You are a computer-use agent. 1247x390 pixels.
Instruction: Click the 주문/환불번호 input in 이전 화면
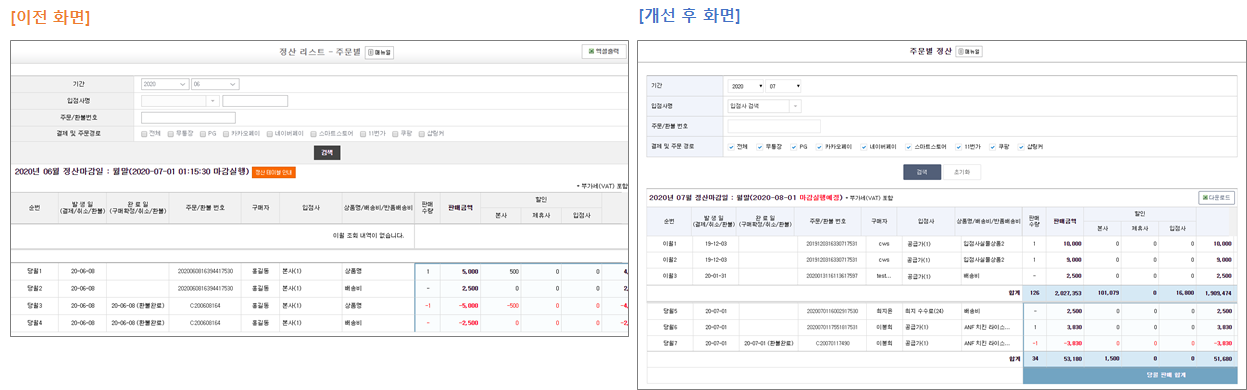188,117
